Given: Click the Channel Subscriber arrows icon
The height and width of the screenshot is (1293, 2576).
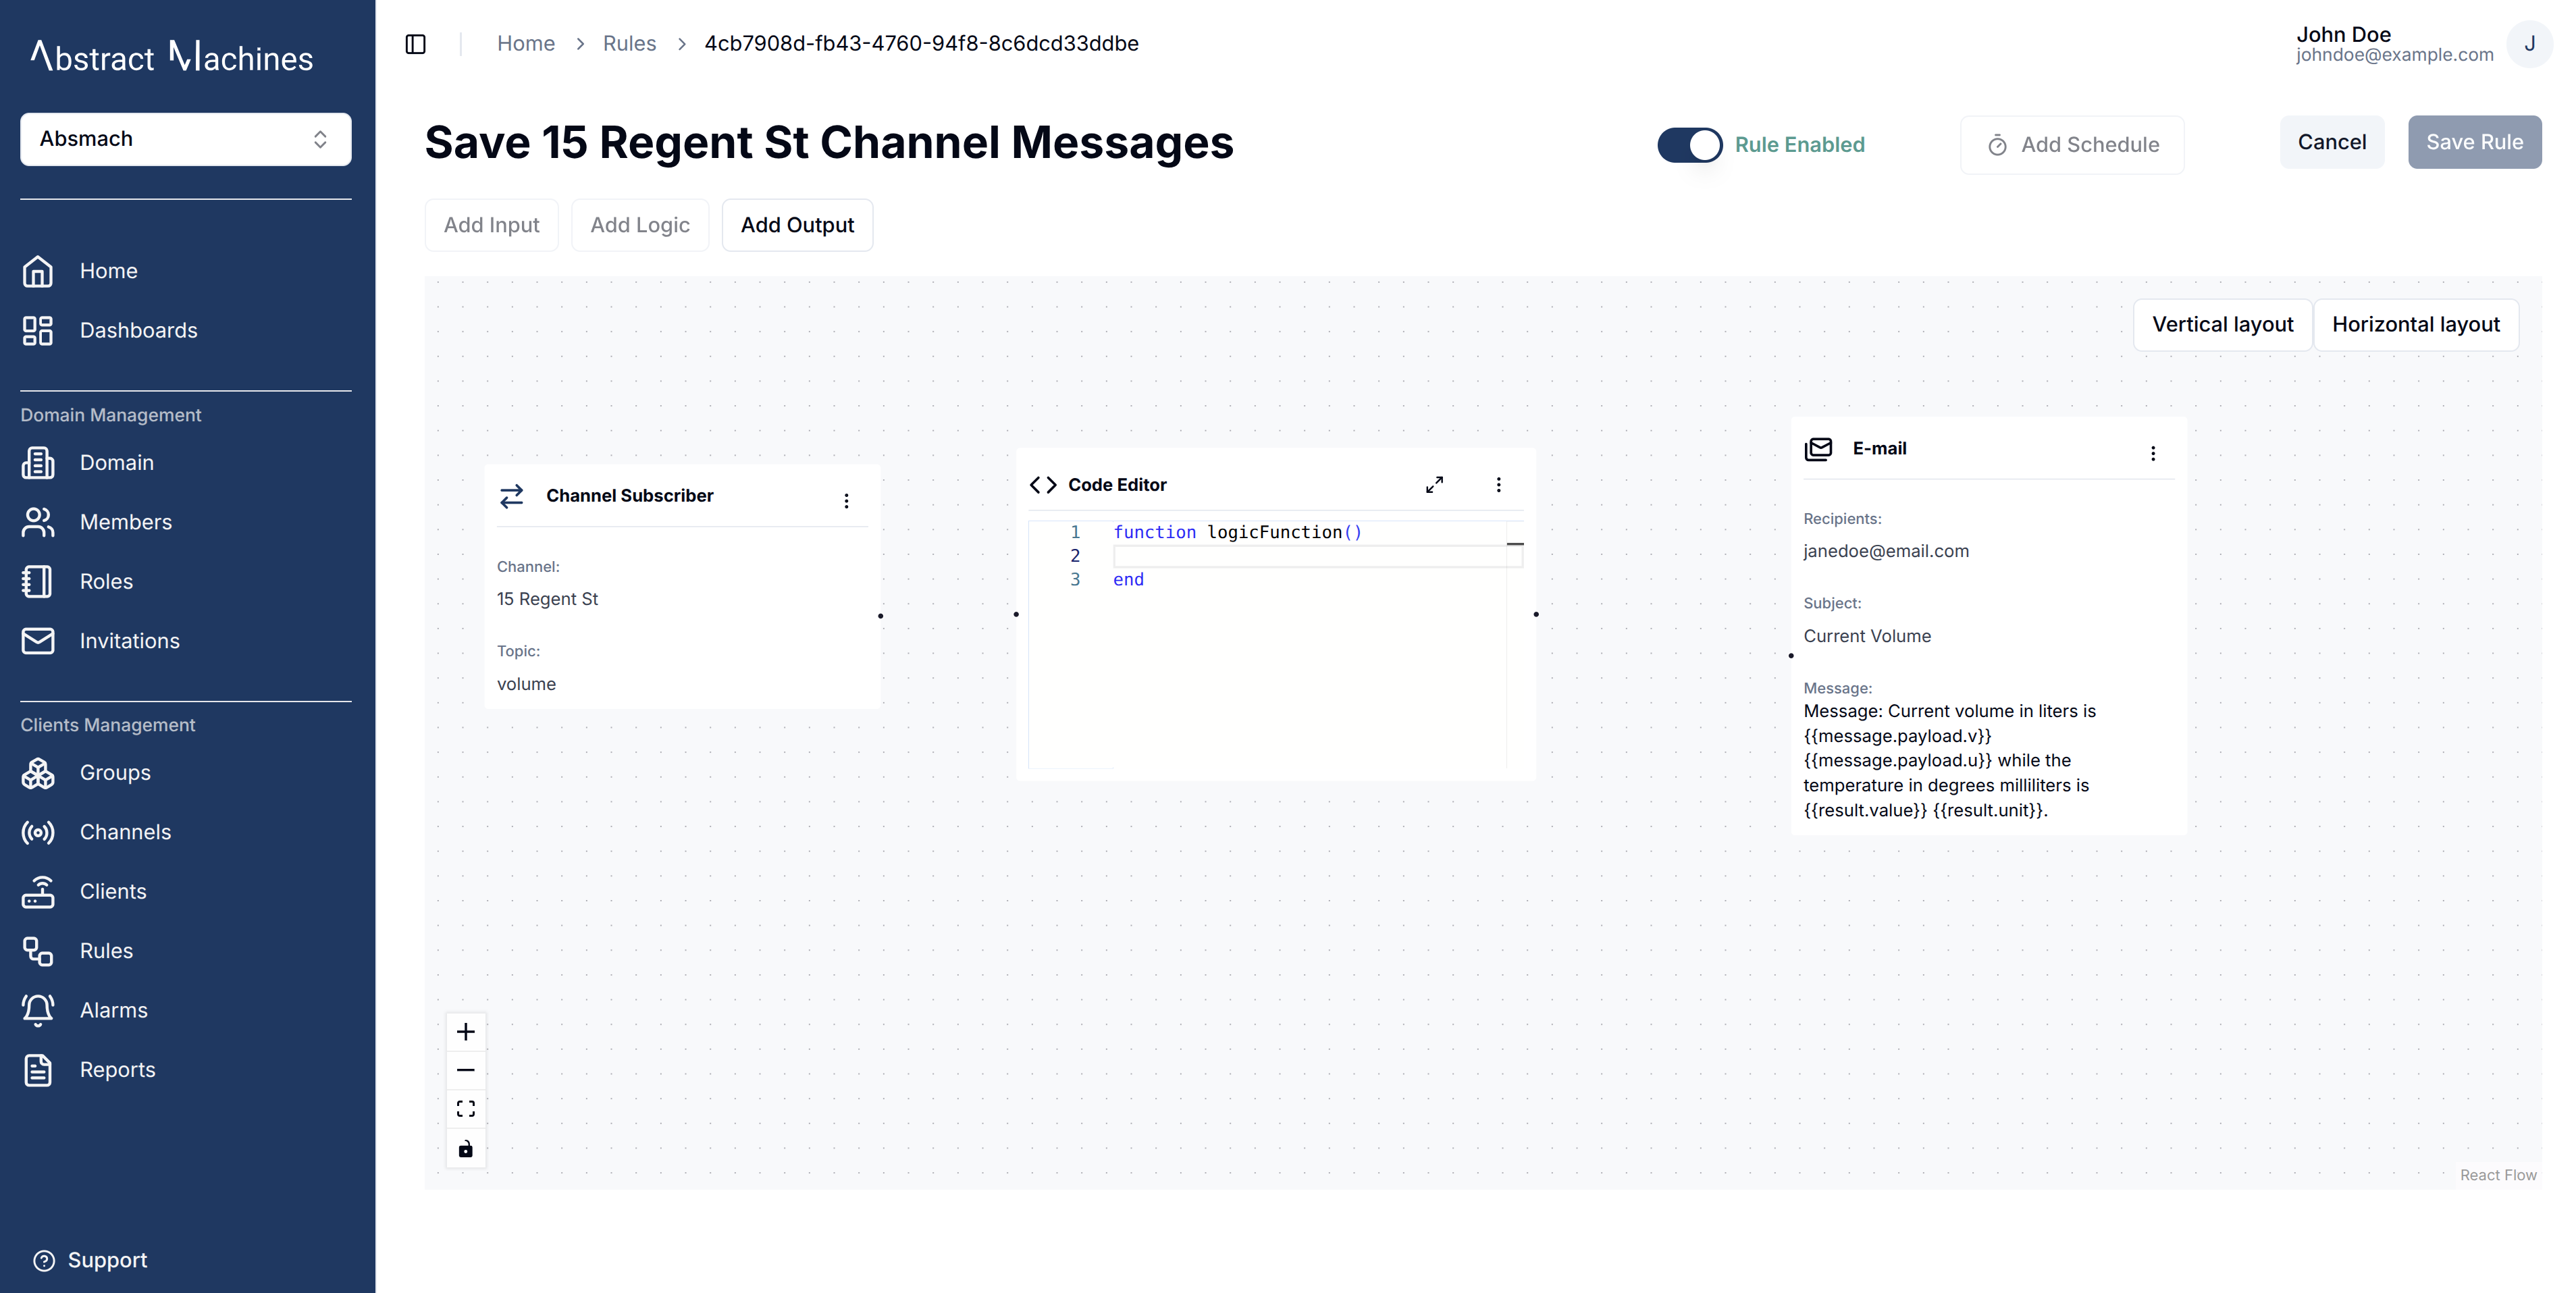Looking at the screenshot, I should click(x=512, y=496).
